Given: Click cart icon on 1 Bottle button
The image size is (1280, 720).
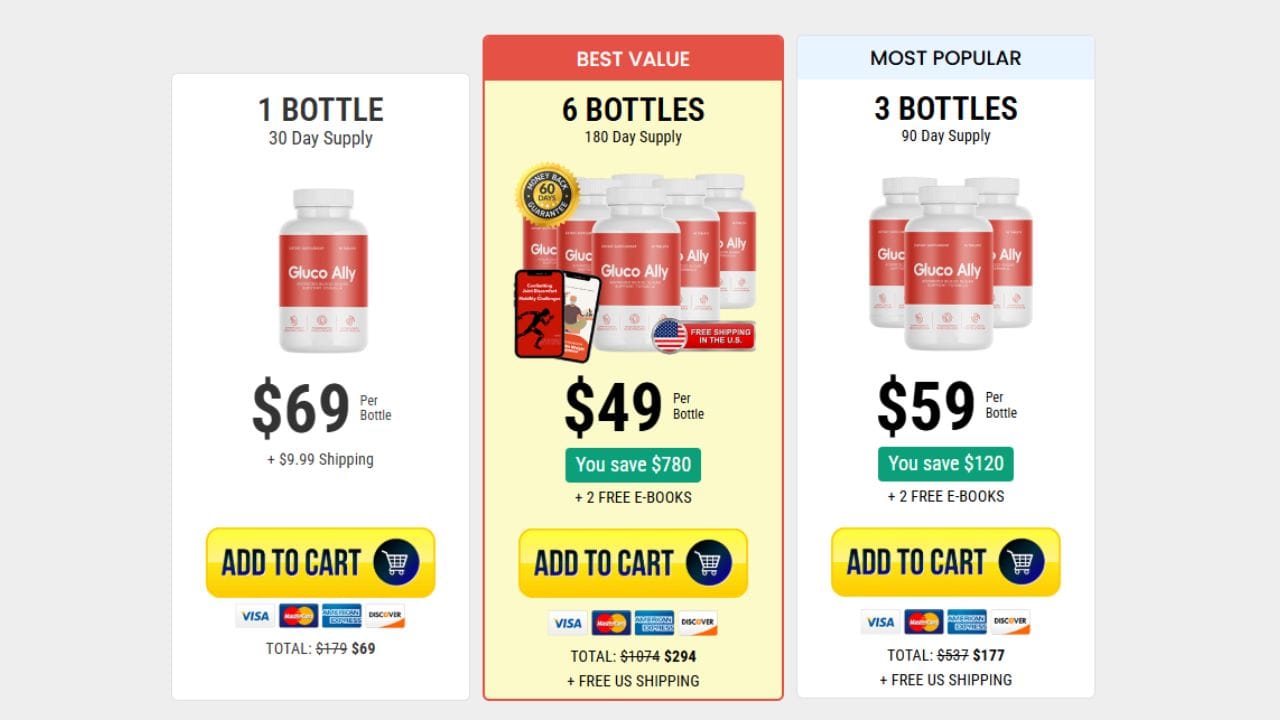Looking at the screenshot, I should click(x=396, y=563).
